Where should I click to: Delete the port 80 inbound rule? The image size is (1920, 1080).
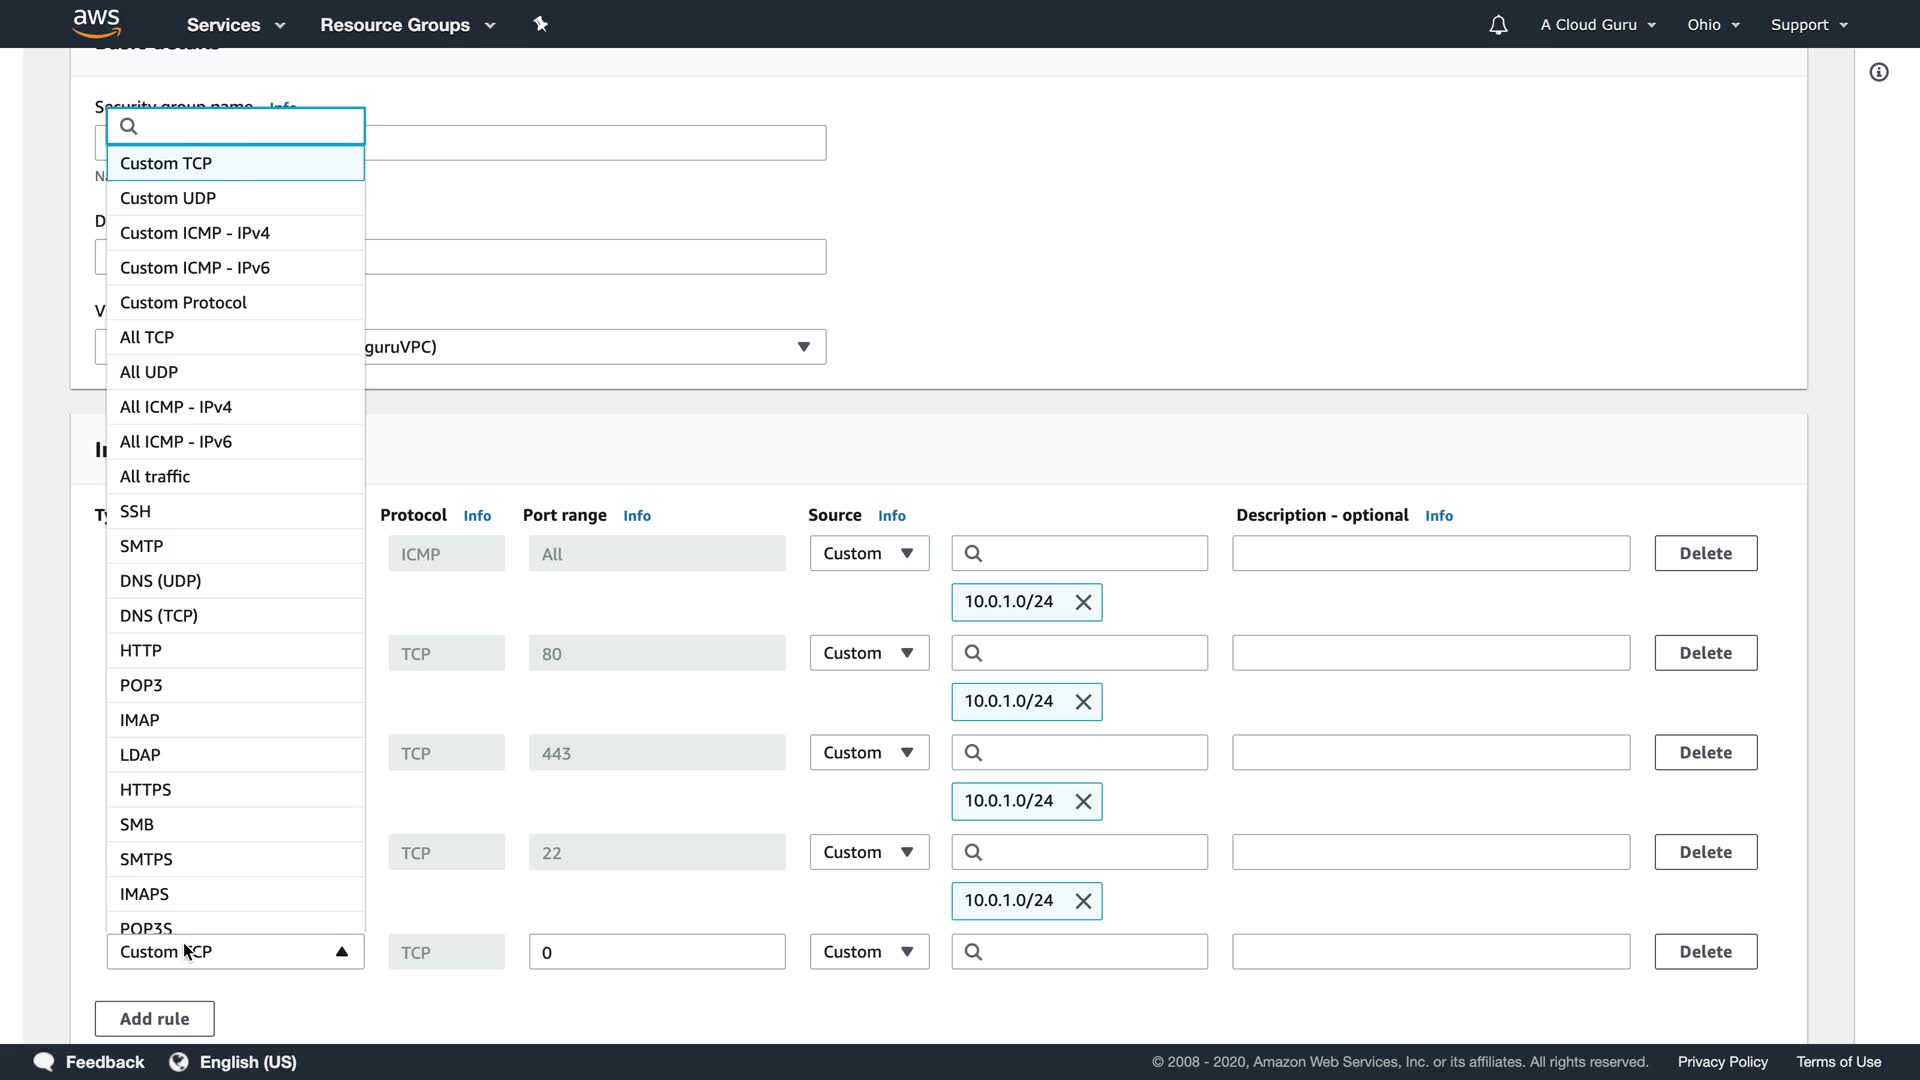(x=1705, y=653)
